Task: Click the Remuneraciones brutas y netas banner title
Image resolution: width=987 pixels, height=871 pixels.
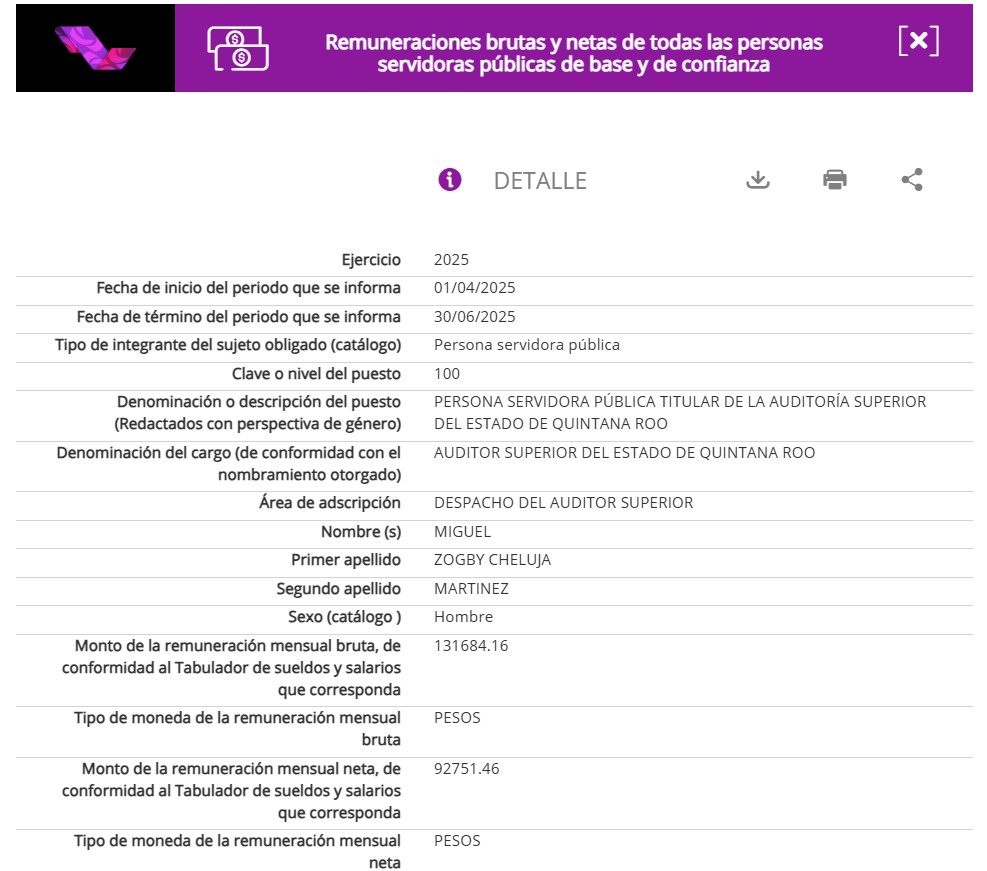Action: coord(574,53)
